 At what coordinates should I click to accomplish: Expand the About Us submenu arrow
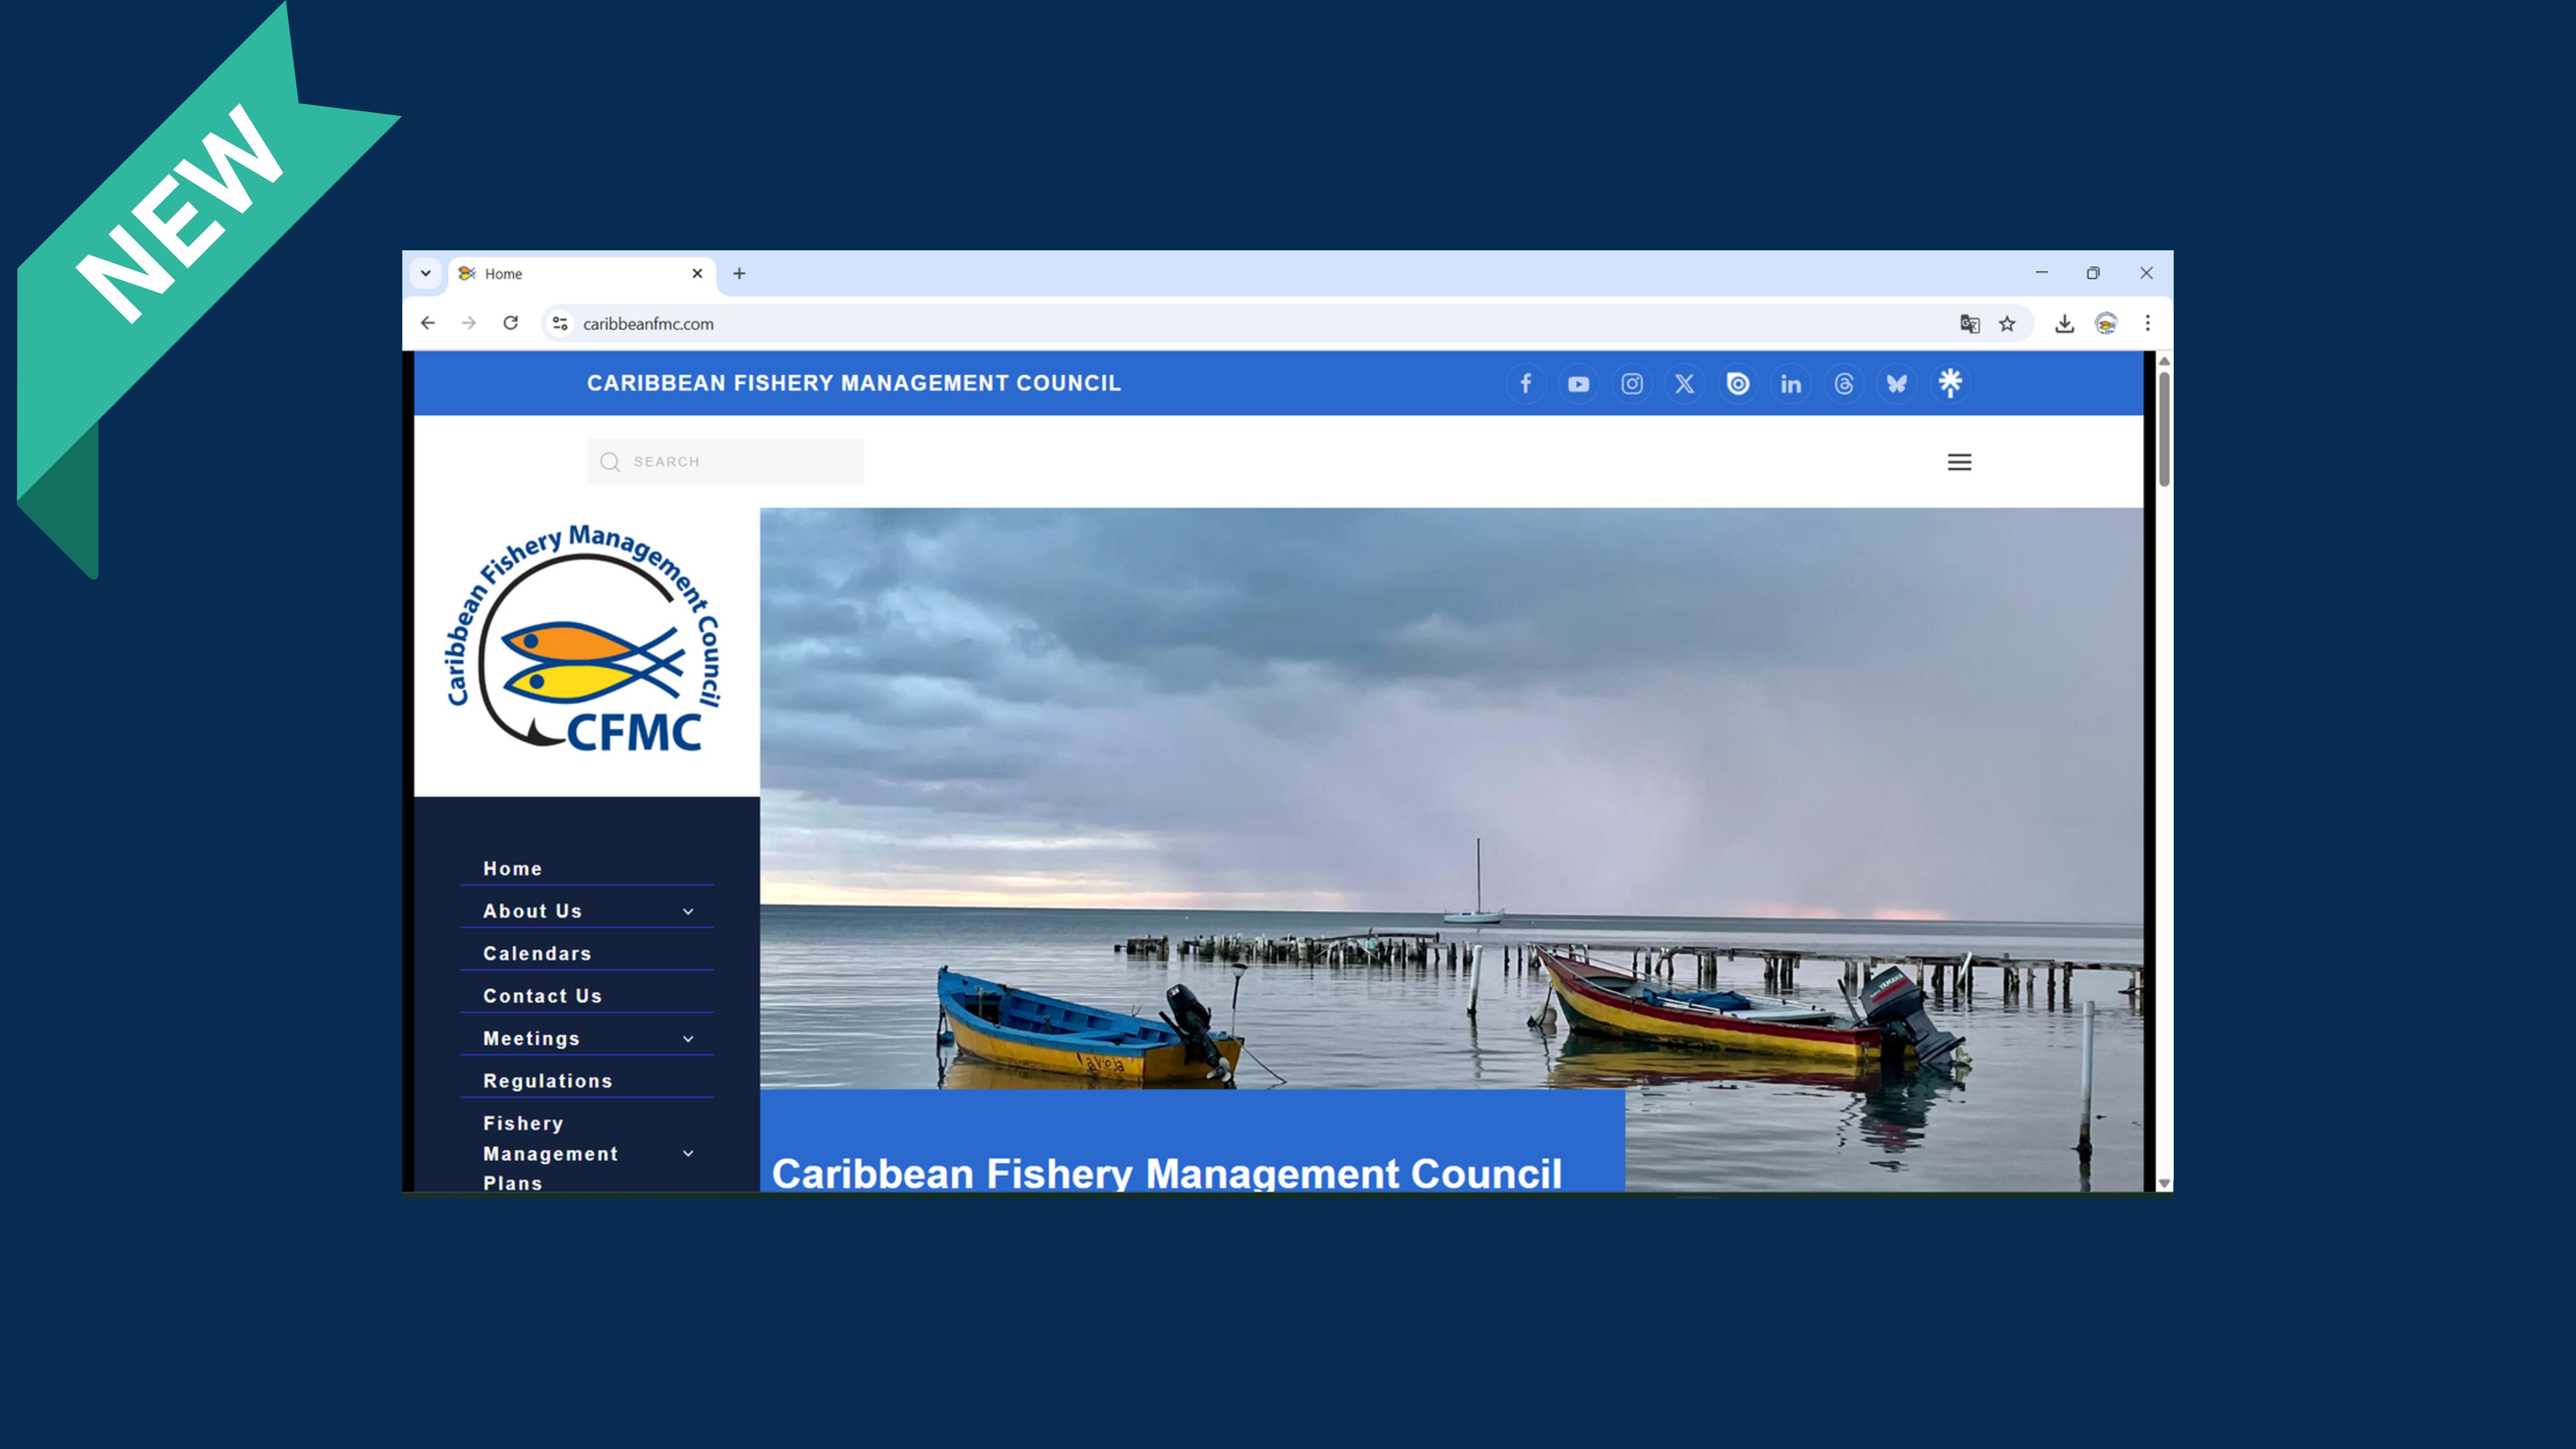click(688, 911)
